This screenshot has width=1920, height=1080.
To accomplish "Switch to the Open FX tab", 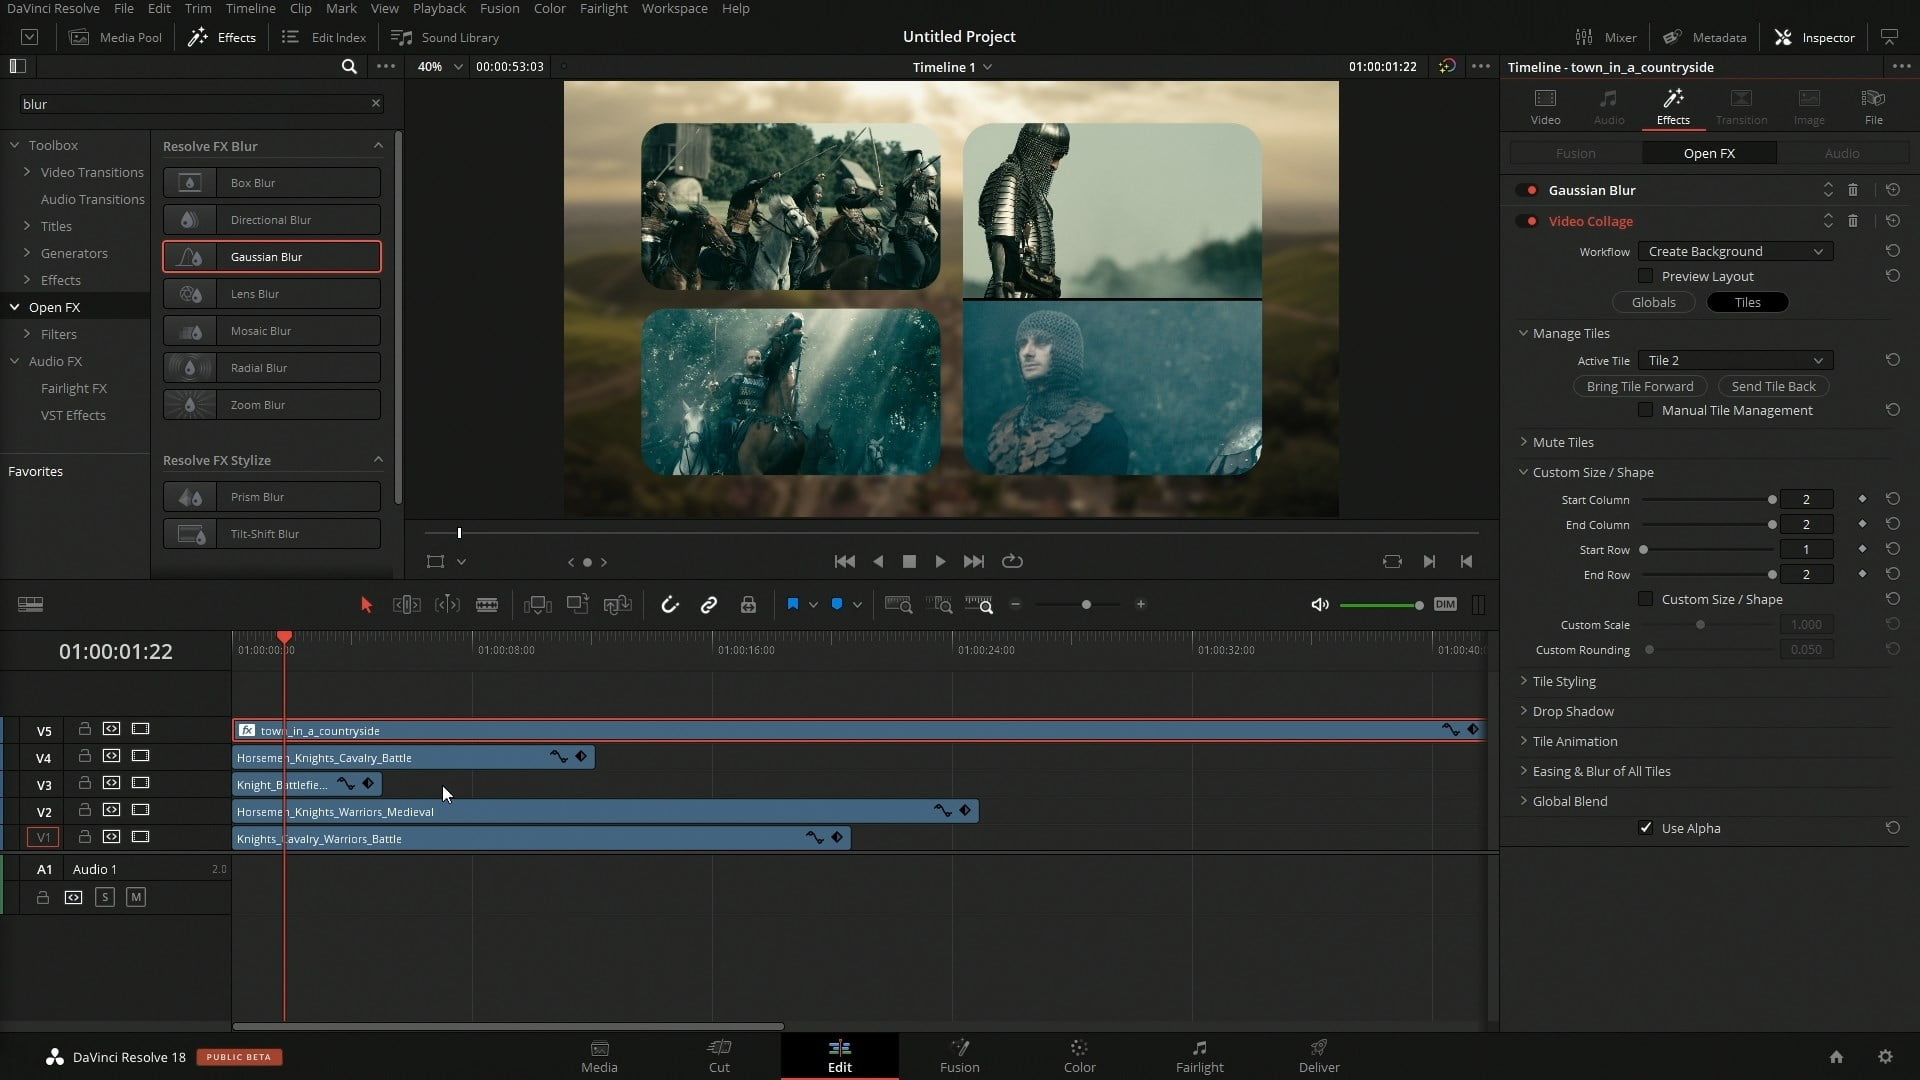I will coord(1710,152).
